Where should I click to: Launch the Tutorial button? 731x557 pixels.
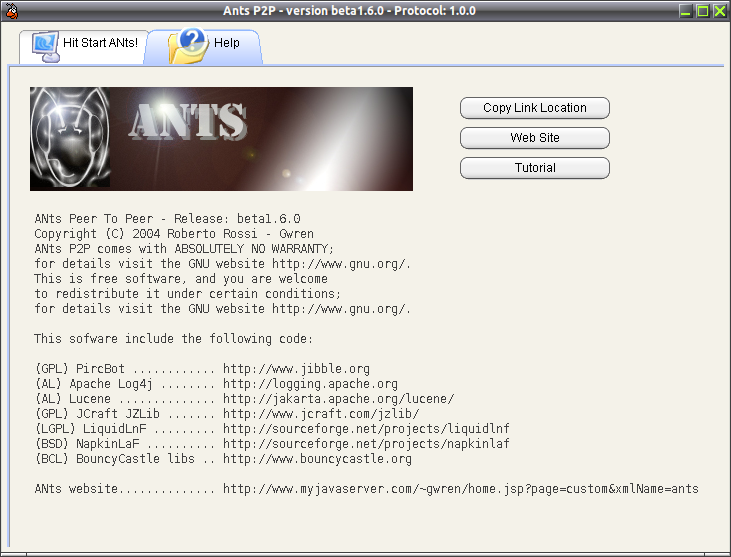tap(535, 168)
